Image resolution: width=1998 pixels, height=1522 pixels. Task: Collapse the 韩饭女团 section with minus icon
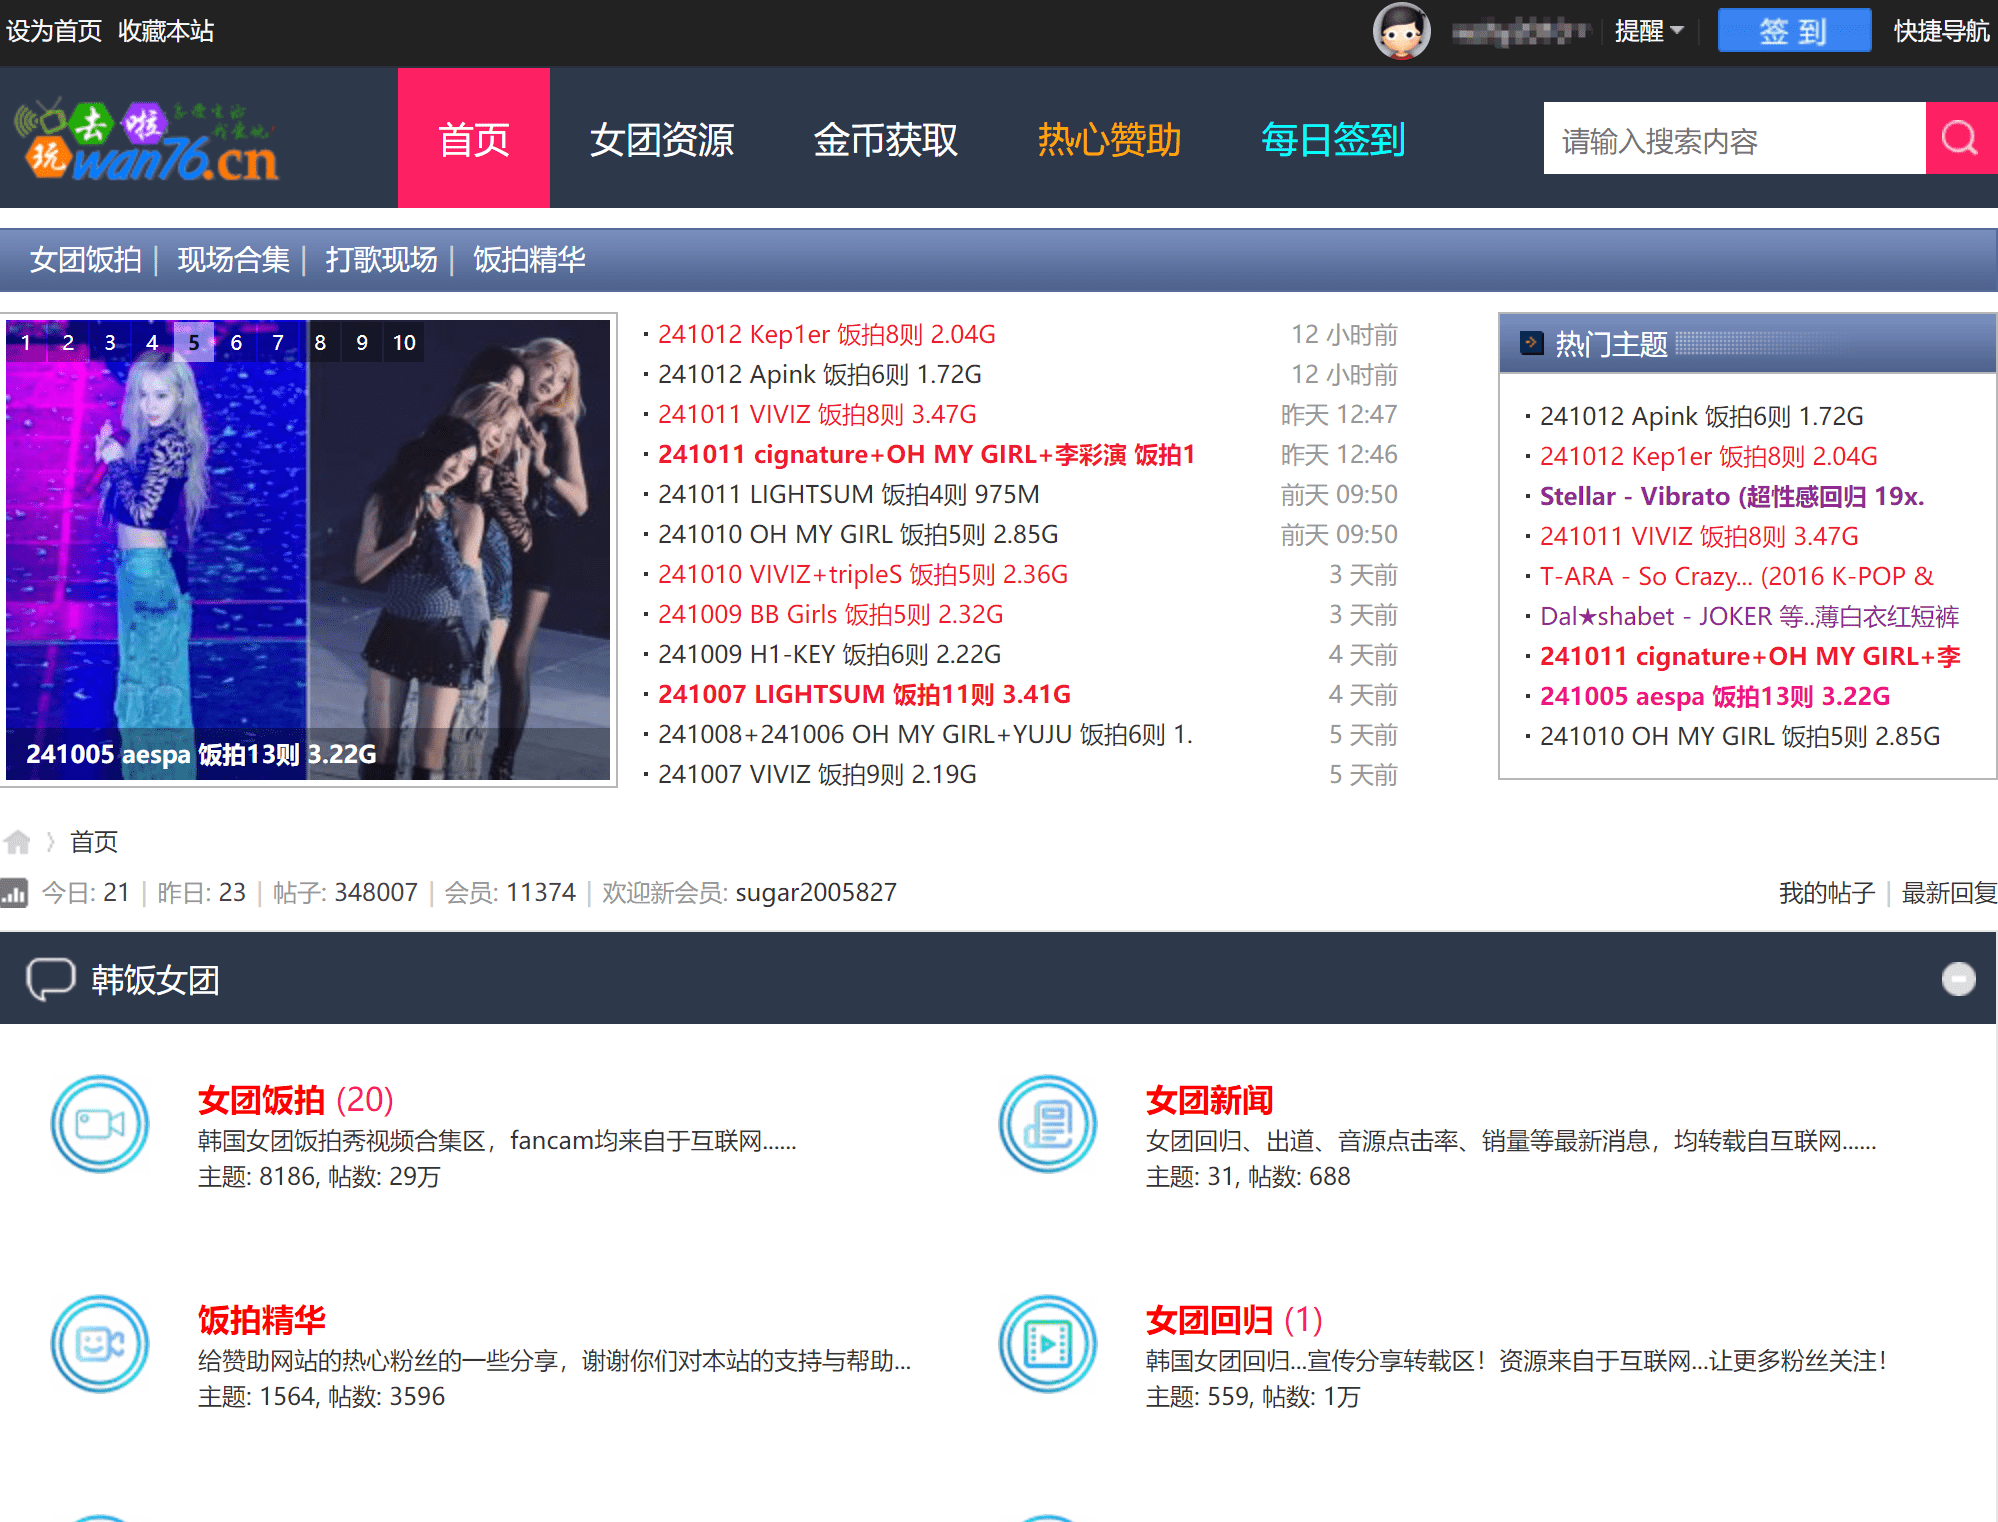pos(1958,978)
